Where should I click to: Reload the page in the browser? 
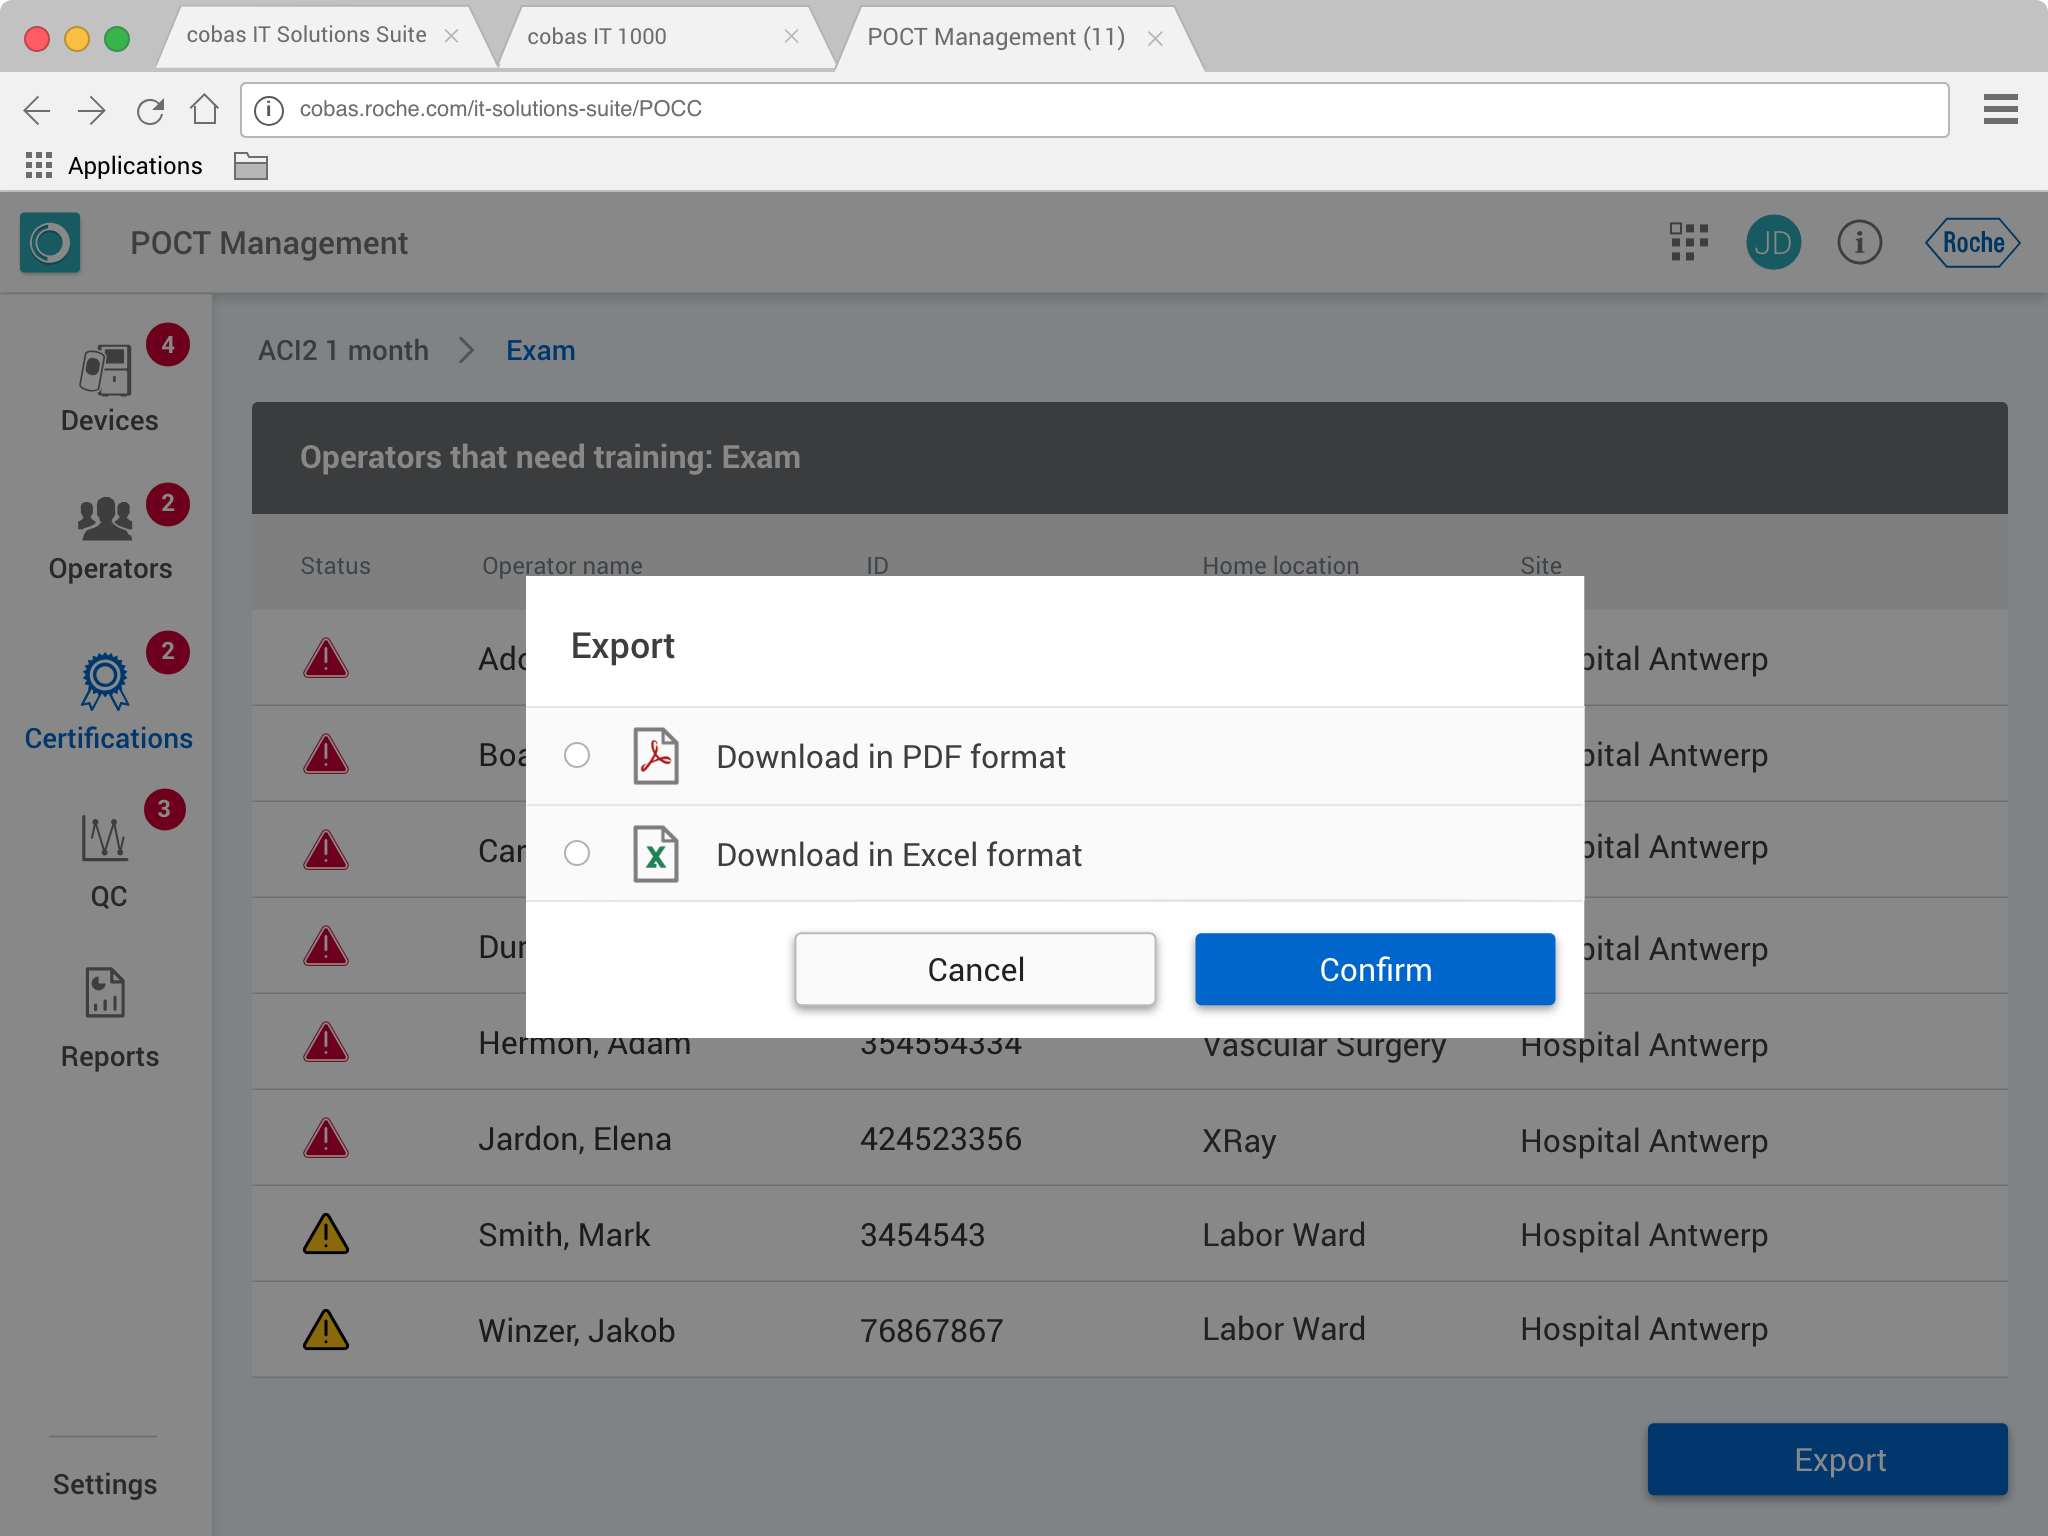(x=150, y=110)
